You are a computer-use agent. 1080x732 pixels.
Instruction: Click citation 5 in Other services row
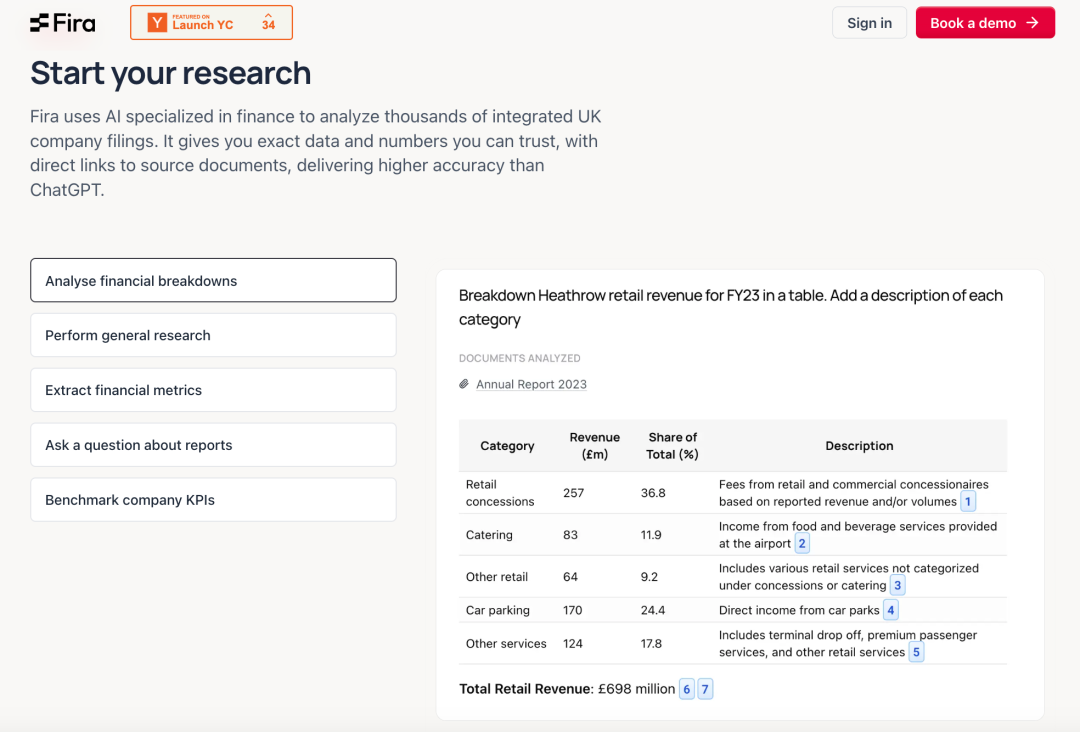(x=916, y=652)
